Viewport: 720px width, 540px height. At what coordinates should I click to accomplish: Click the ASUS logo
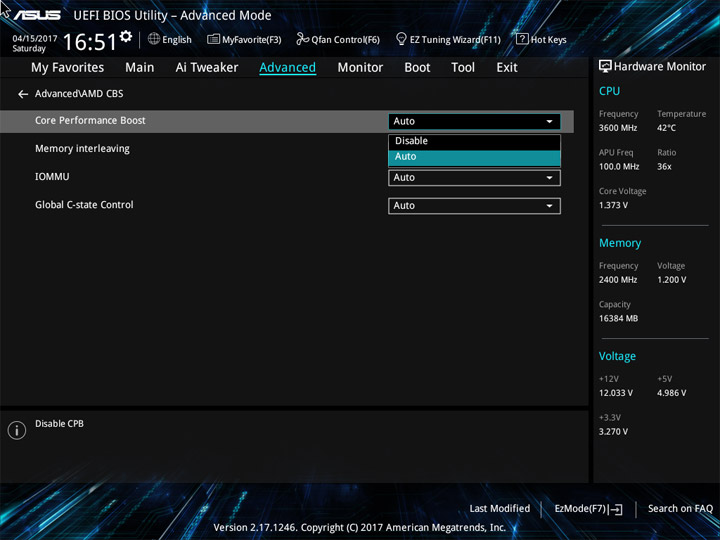pyautogui.click(x=37, y=15)
